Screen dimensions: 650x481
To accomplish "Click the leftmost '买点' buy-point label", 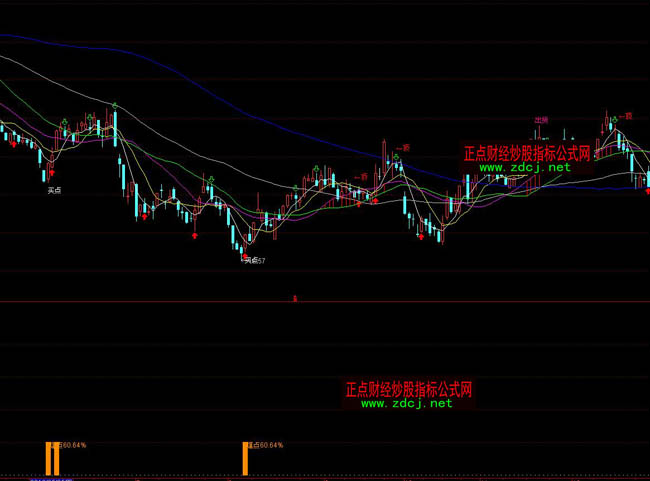I will pos(55,188).
